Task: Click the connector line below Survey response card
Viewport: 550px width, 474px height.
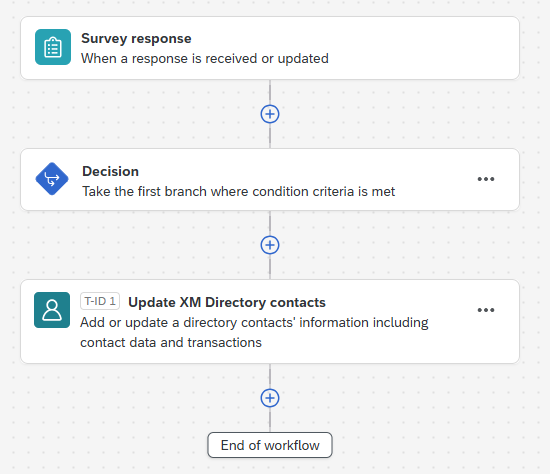Action: [x=270, y=92]
